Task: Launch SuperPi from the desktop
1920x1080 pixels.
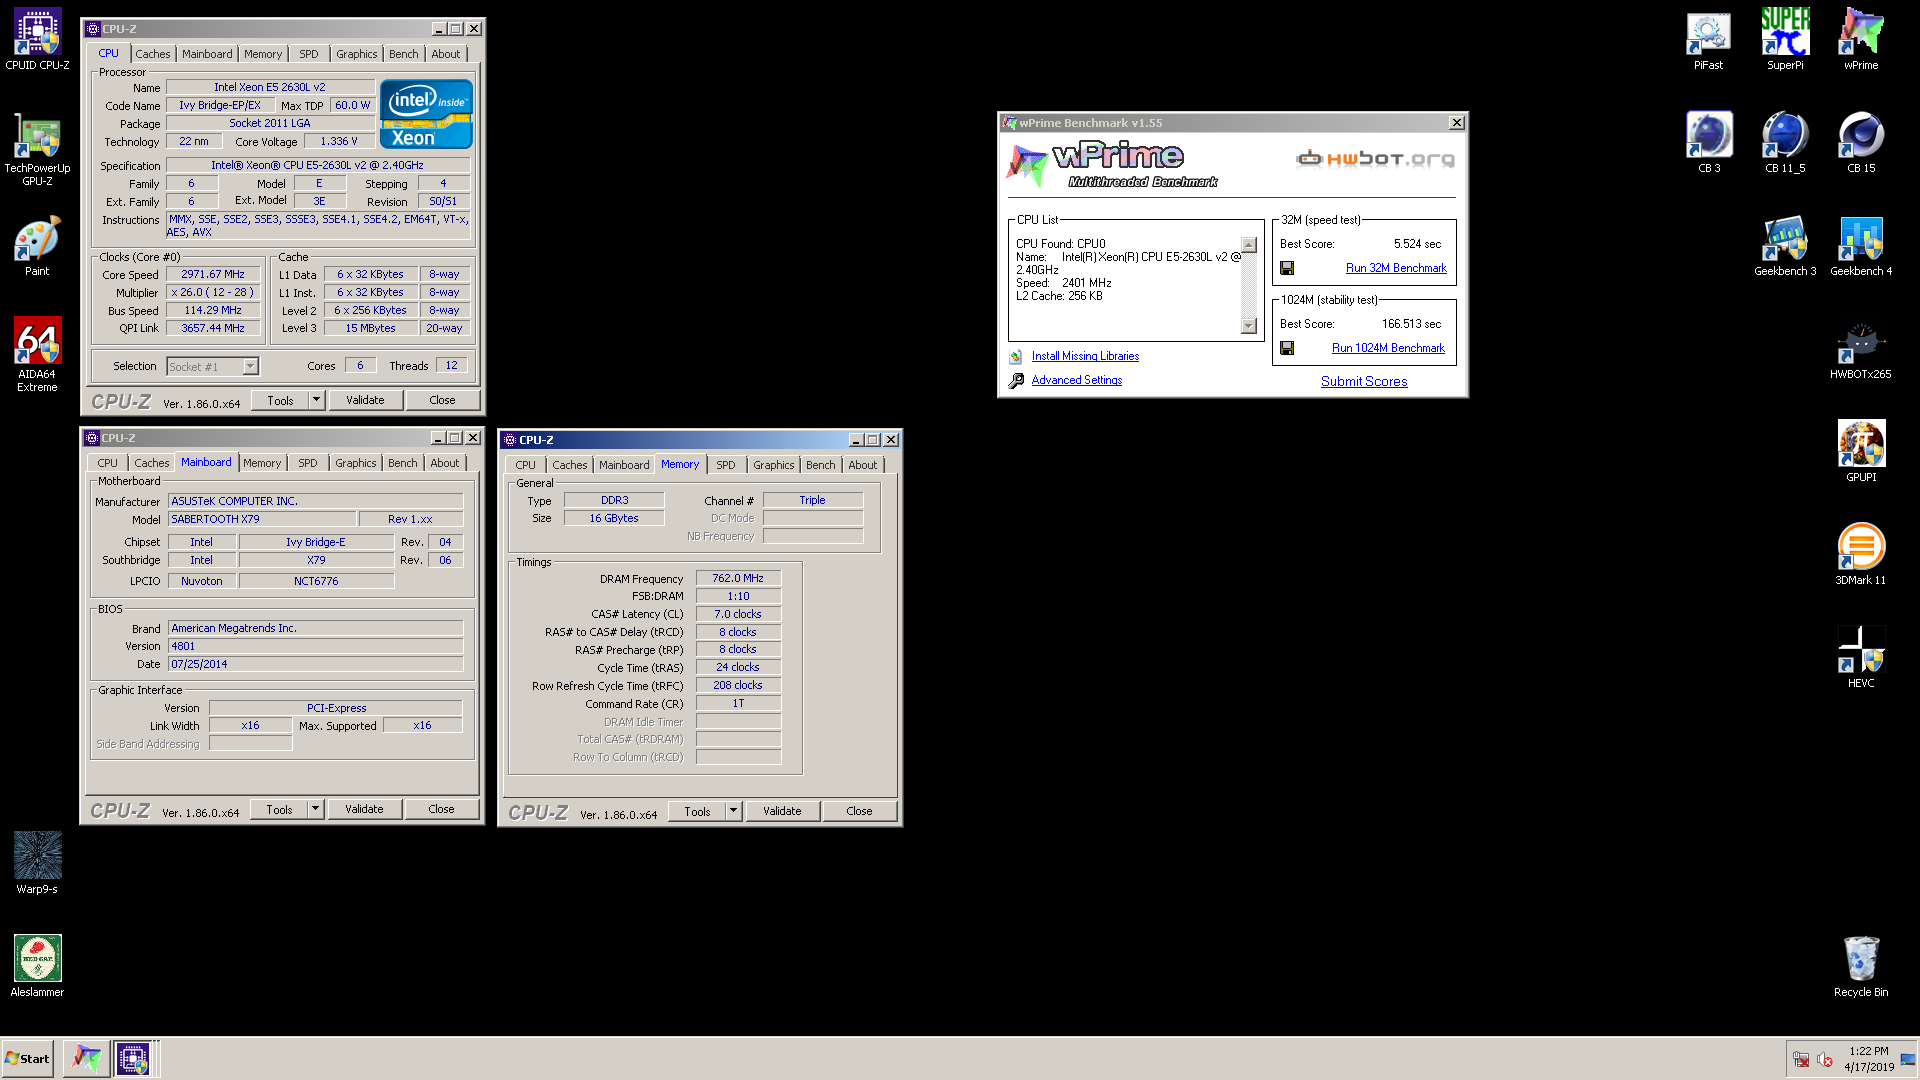Action: pos(1785,40)
